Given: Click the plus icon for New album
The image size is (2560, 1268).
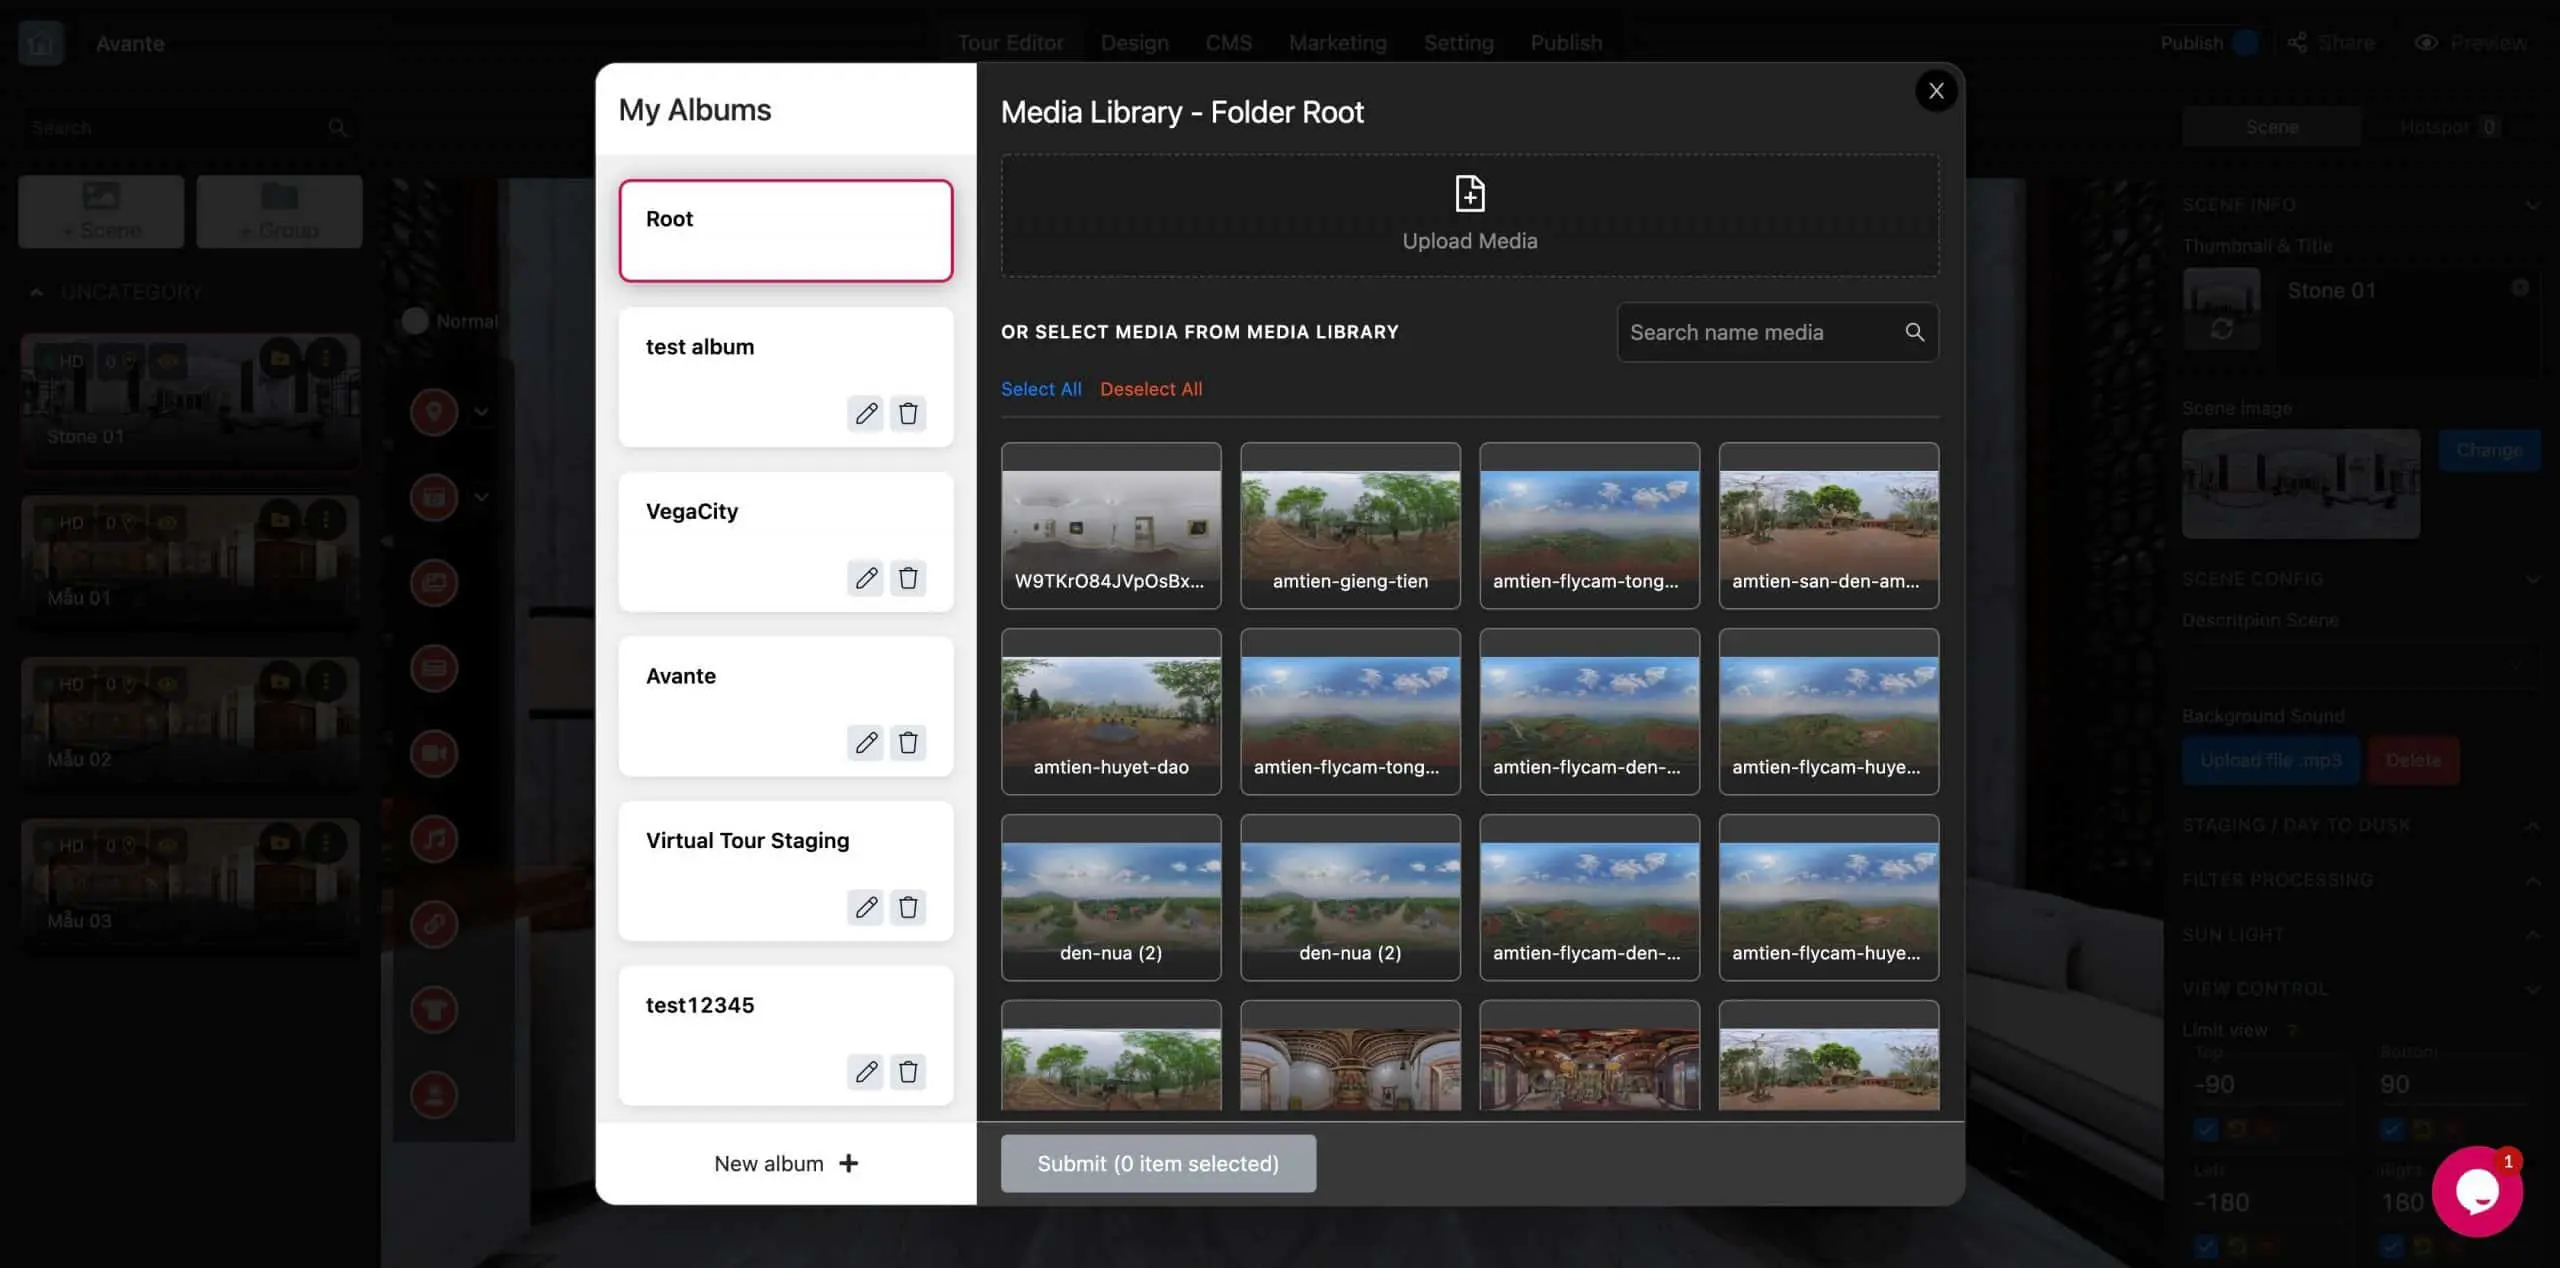Looking at the screenshot, I should [849, 1163].
